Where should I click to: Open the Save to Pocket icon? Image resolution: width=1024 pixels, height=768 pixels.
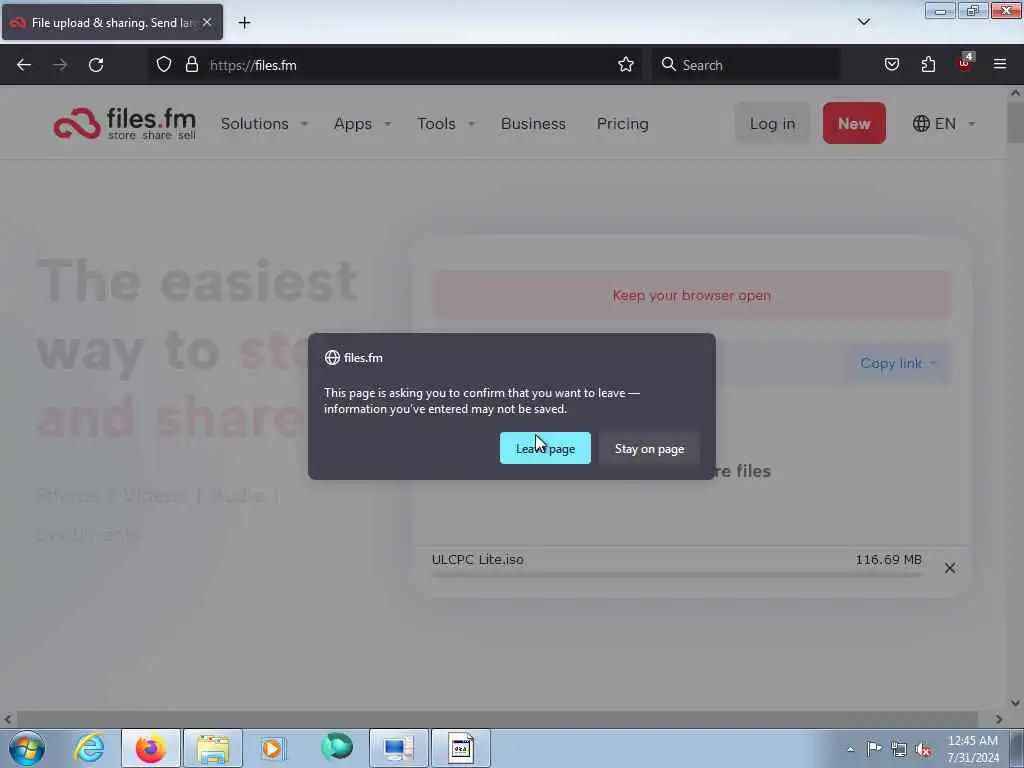tap(891, 64)
